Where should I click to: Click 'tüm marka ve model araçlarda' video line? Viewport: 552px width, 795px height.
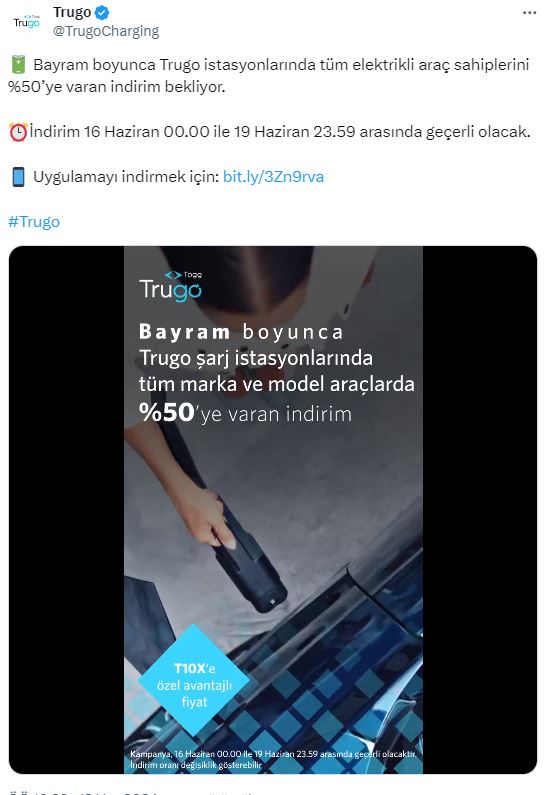277,384
